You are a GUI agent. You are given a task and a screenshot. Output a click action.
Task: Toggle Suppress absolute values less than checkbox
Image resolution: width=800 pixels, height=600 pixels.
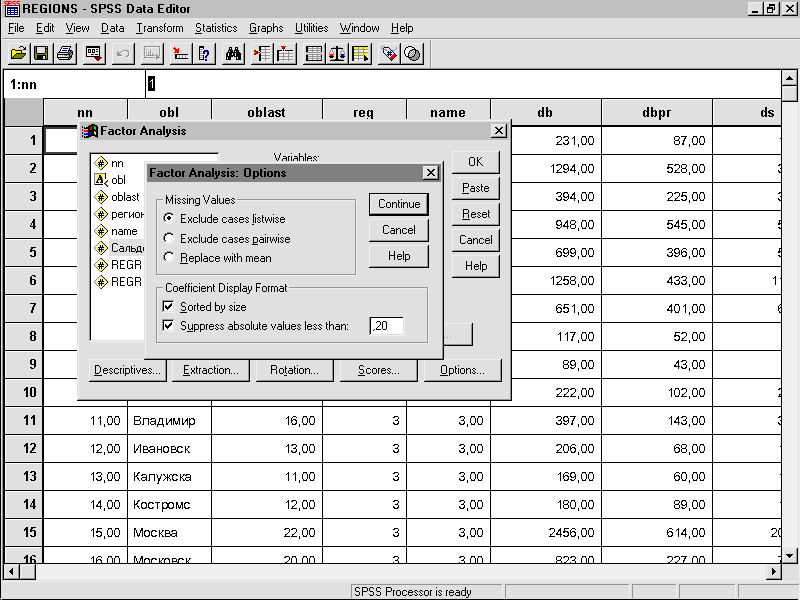(168, 326)
